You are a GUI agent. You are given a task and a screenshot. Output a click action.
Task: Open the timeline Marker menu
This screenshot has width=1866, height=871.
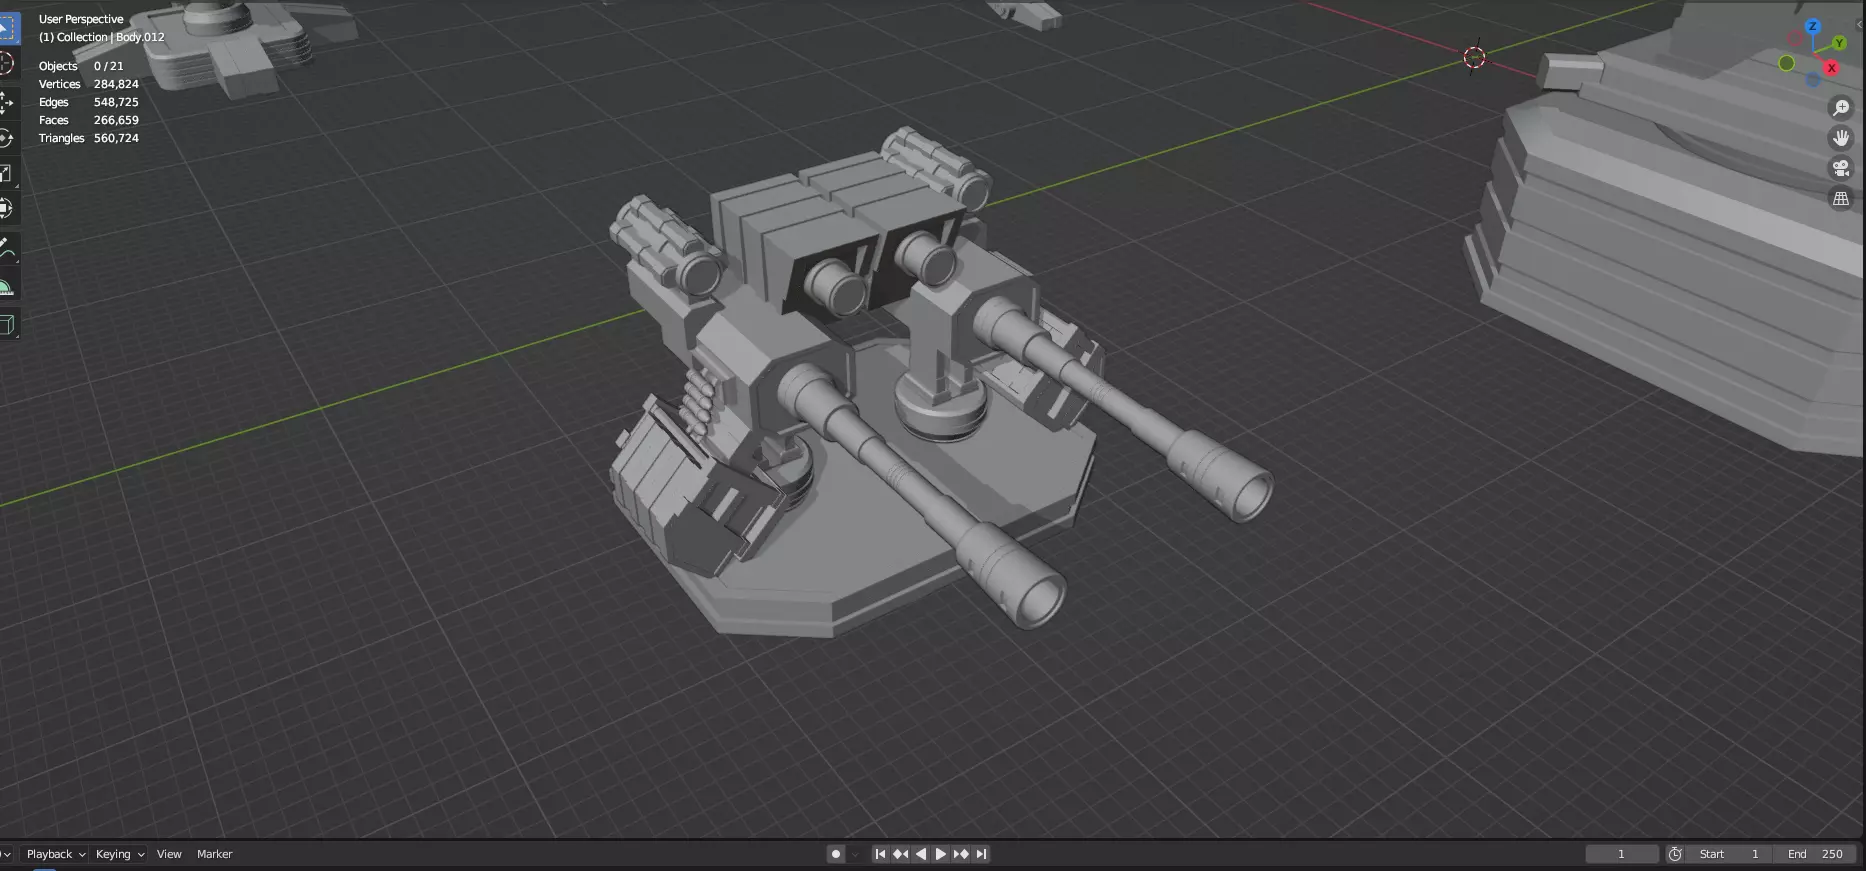tap(214, 854)
